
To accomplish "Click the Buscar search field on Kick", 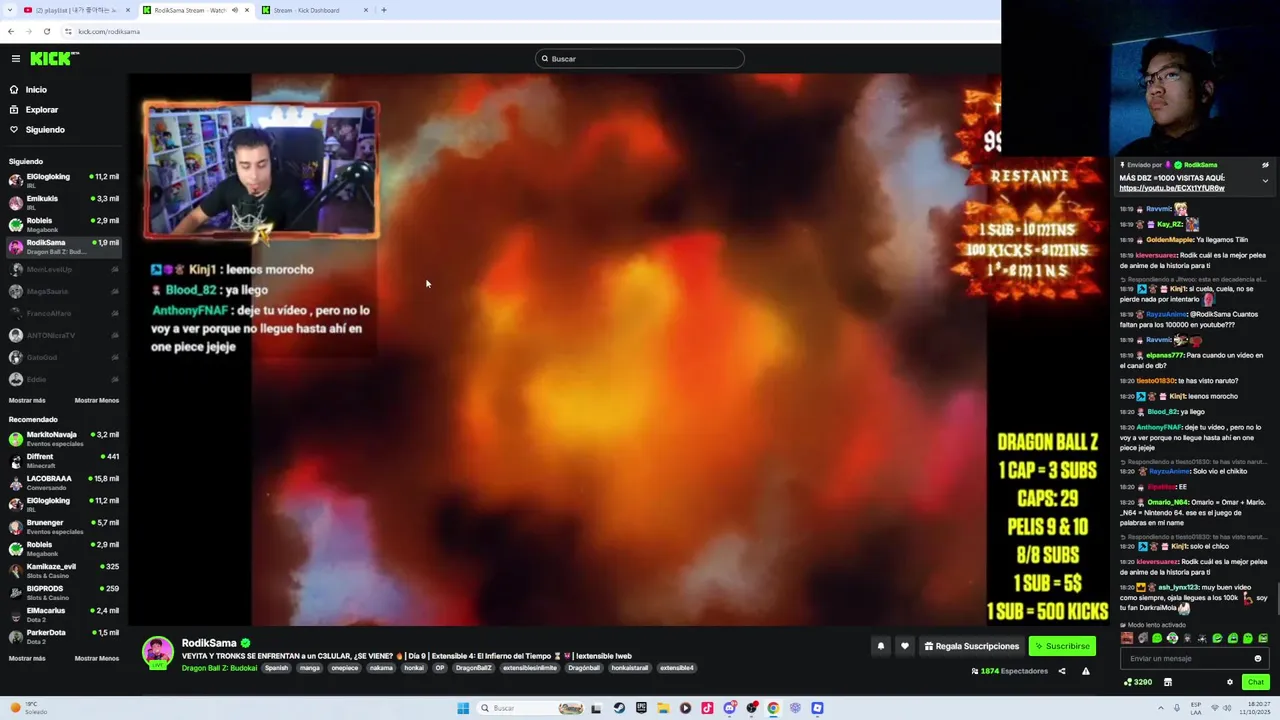I will pos(640,59).
